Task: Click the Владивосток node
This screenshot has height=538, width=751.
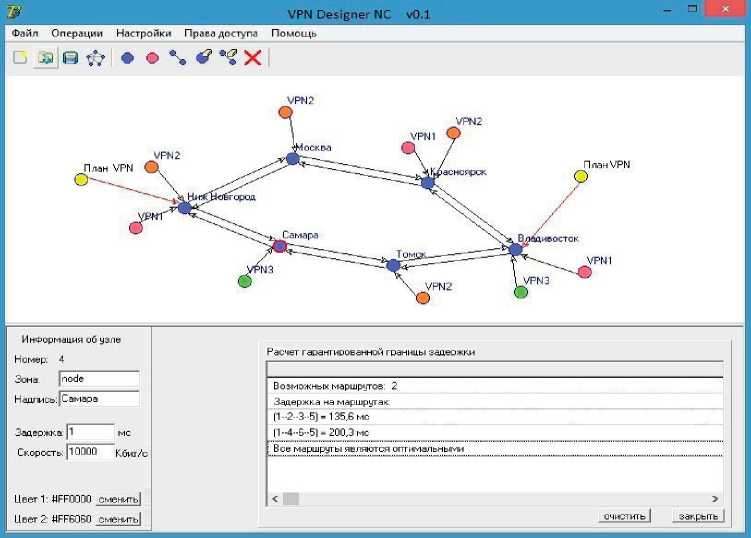Action: (x=515, y=249)
